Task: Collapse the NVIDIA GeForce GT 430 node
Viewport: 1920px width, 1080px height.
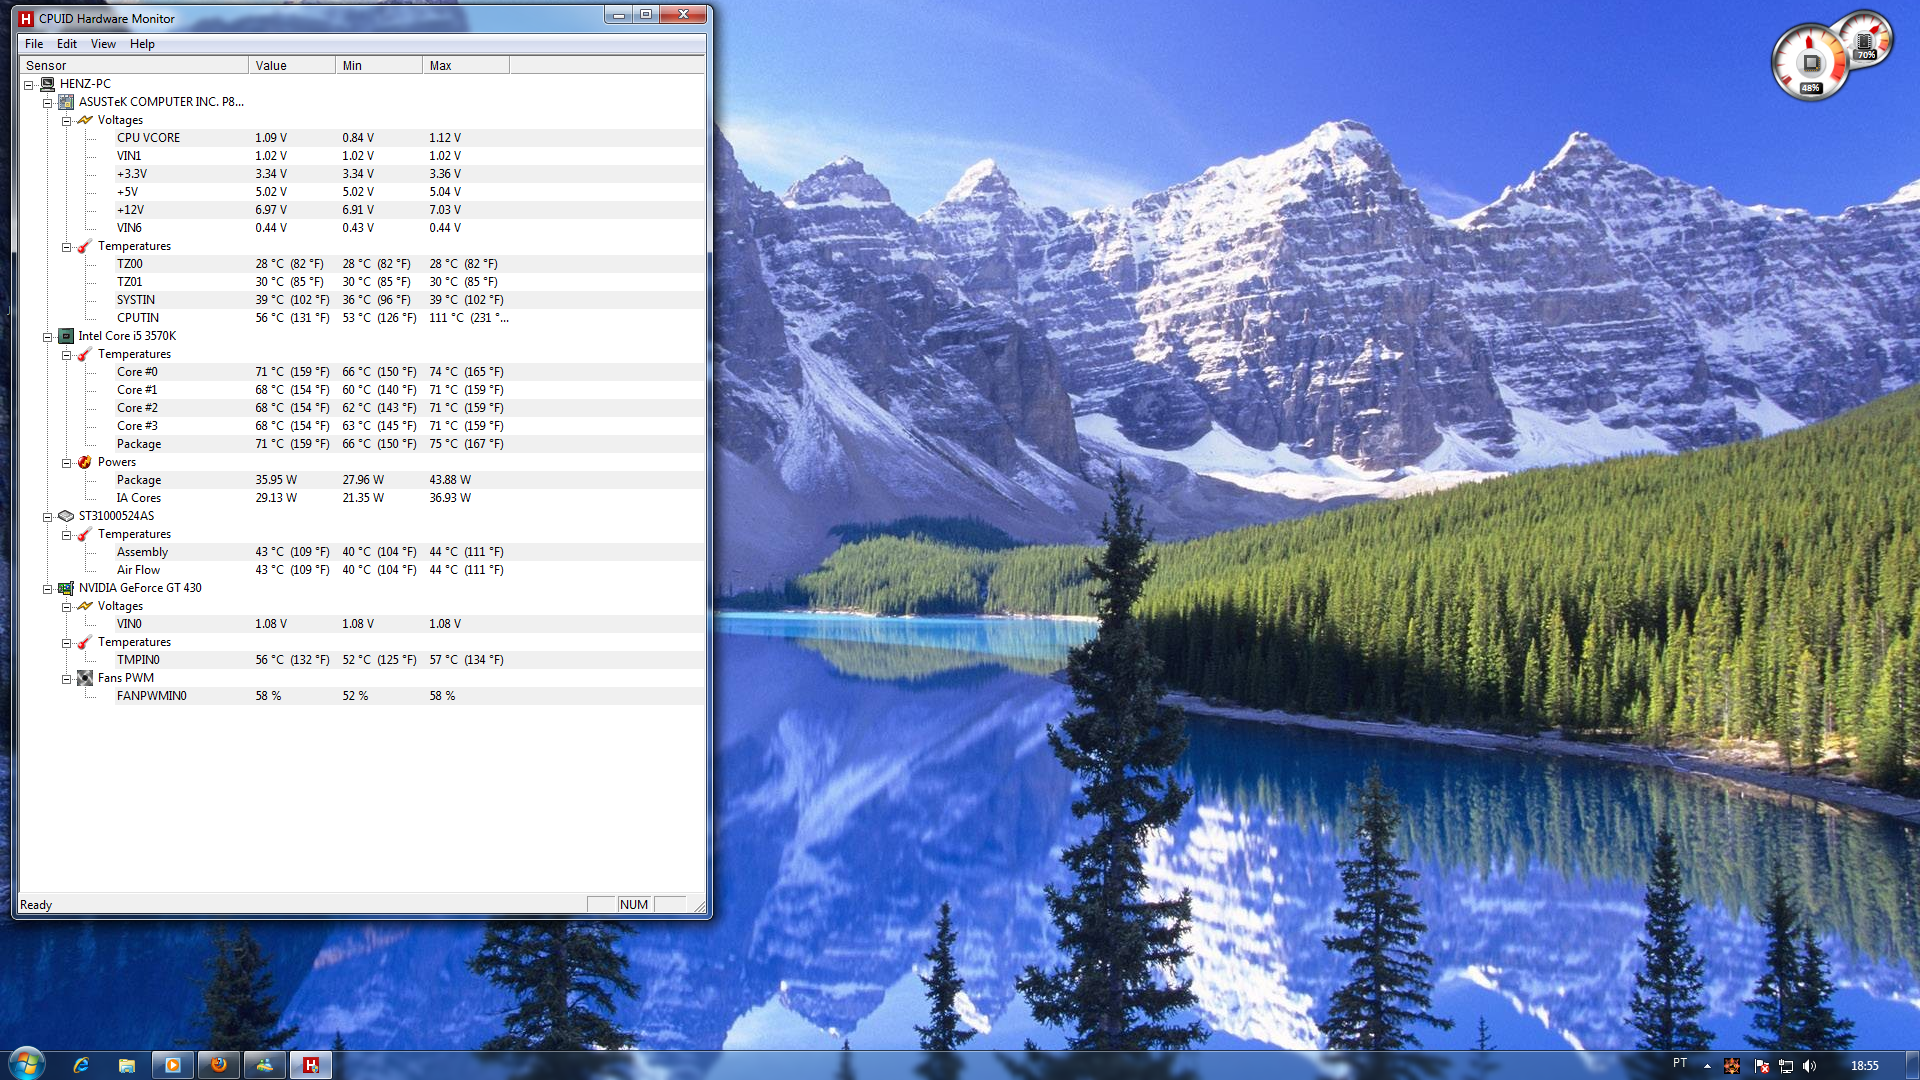Action: point(47,589)
